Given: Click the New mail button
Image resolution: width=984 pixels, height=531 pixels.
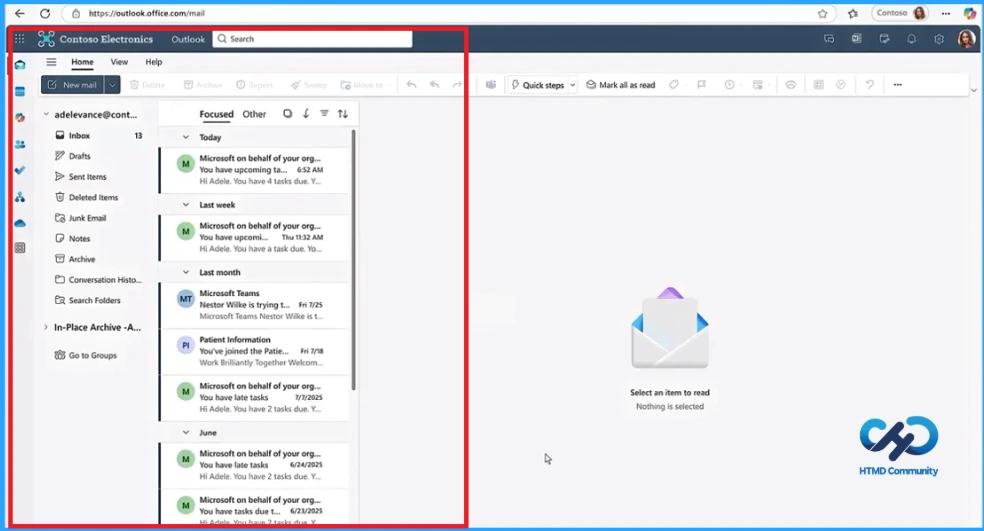Looking at the screenshot, I should pyautogui.click(x=73, y=85).
